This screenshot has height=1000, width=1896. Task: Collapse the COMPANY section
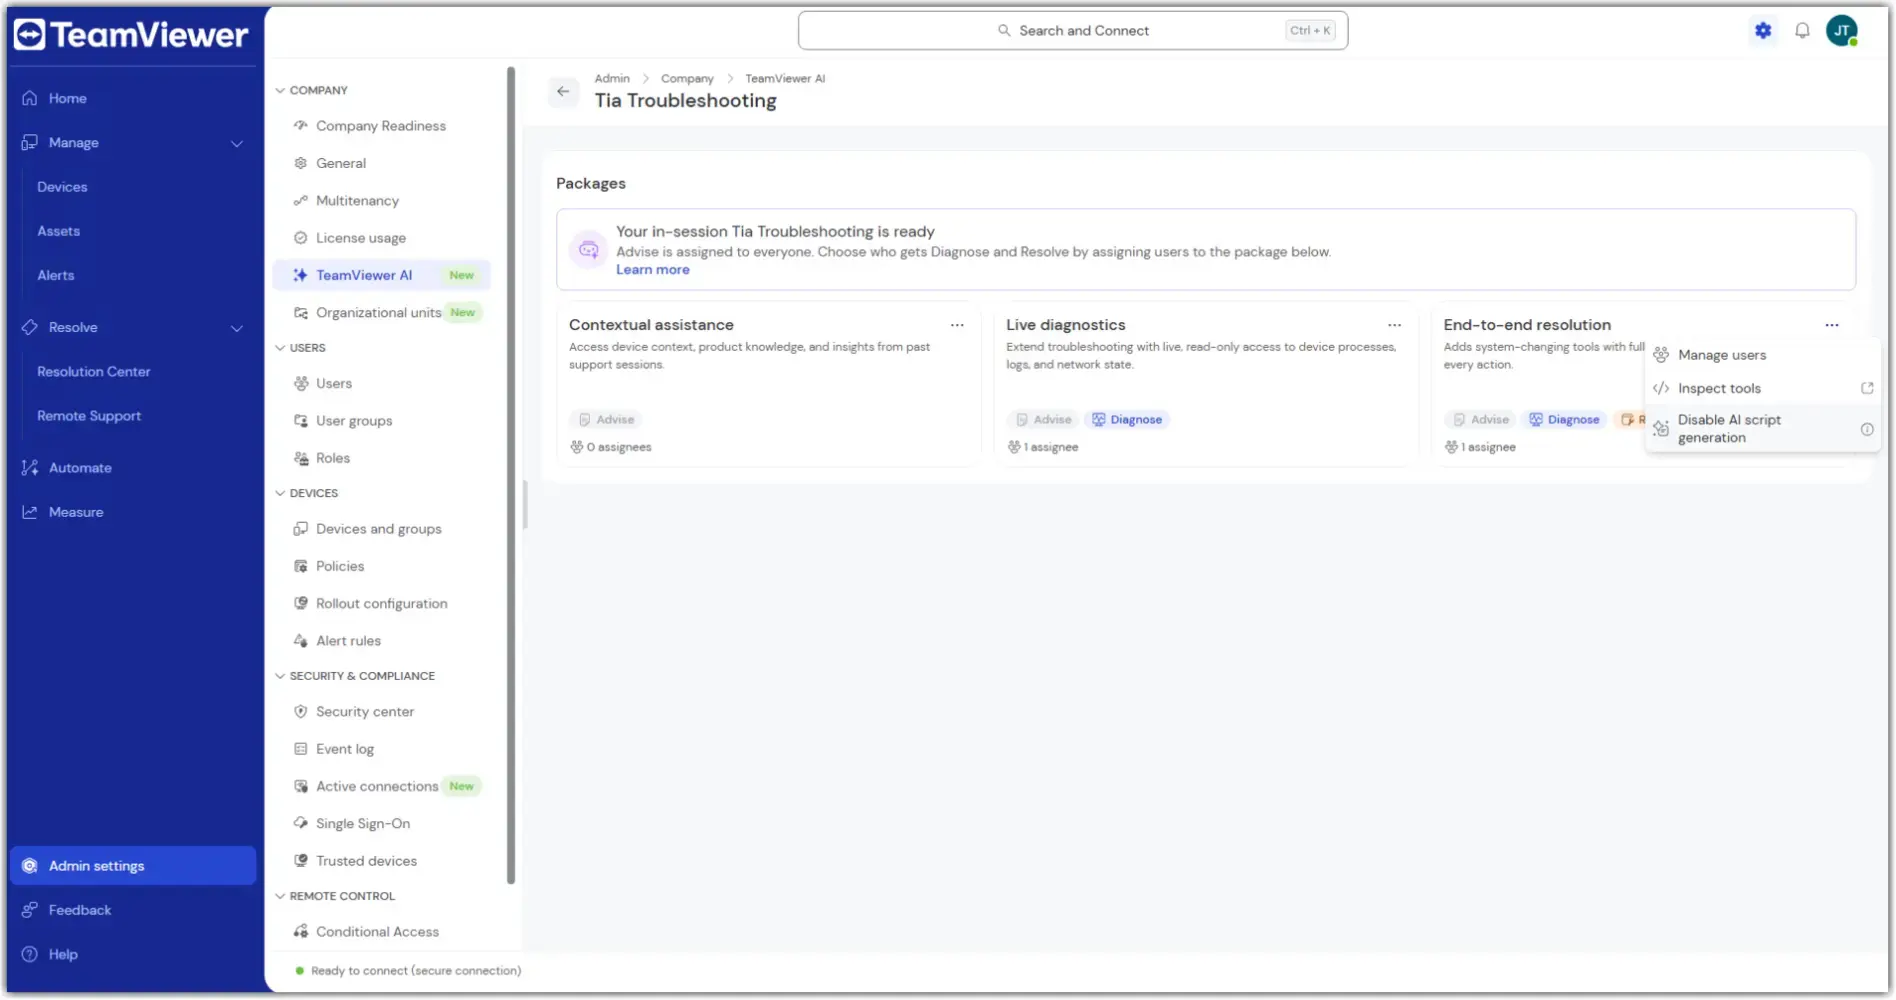(x=280, y=90)
